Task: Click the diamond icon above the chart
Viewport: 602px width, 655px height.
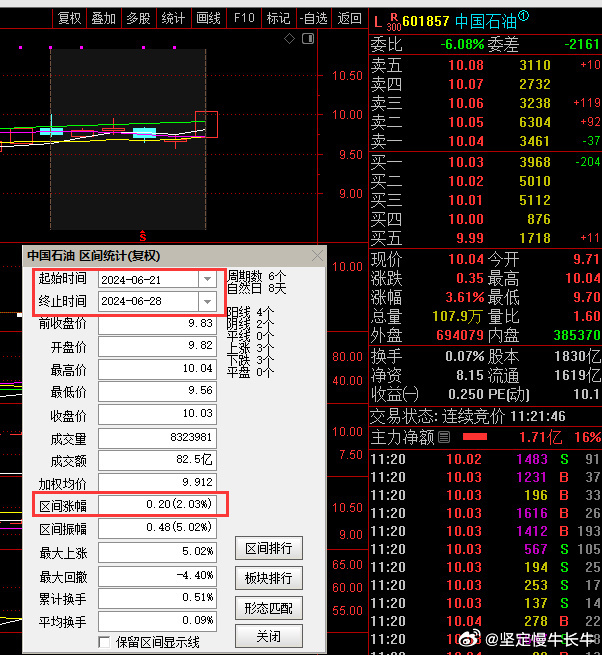Action: [x=289, y=40]
